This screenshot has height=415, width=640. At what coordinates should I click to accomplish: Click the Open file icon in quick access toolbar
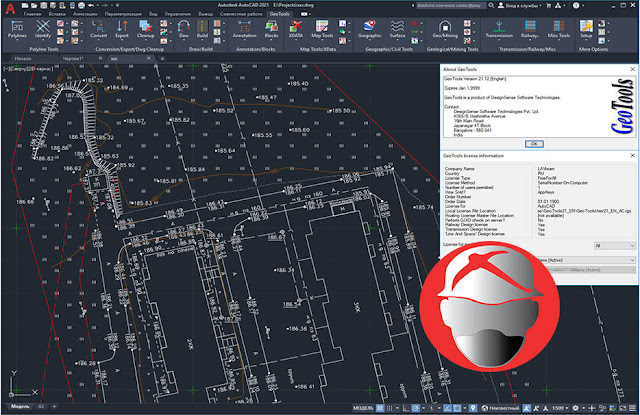pyautogui.click(x=35, y=5)
